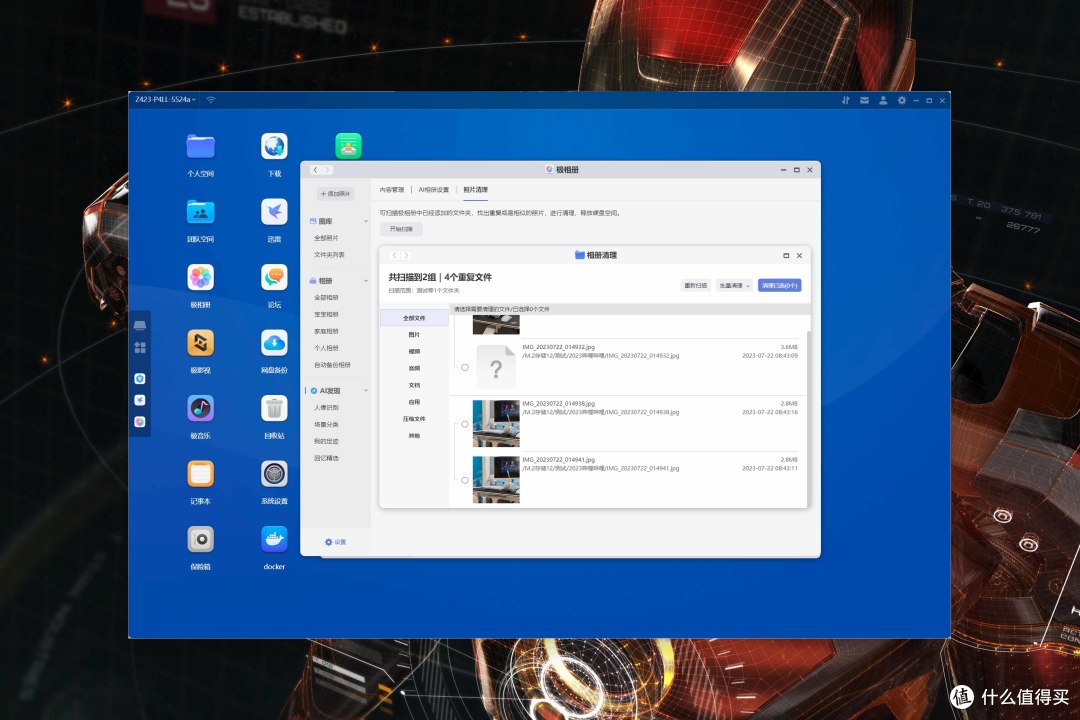This screenshot has height=720, width=1080.
Task: Open the message envelope icon in top bar
Action: pos(864,101)
